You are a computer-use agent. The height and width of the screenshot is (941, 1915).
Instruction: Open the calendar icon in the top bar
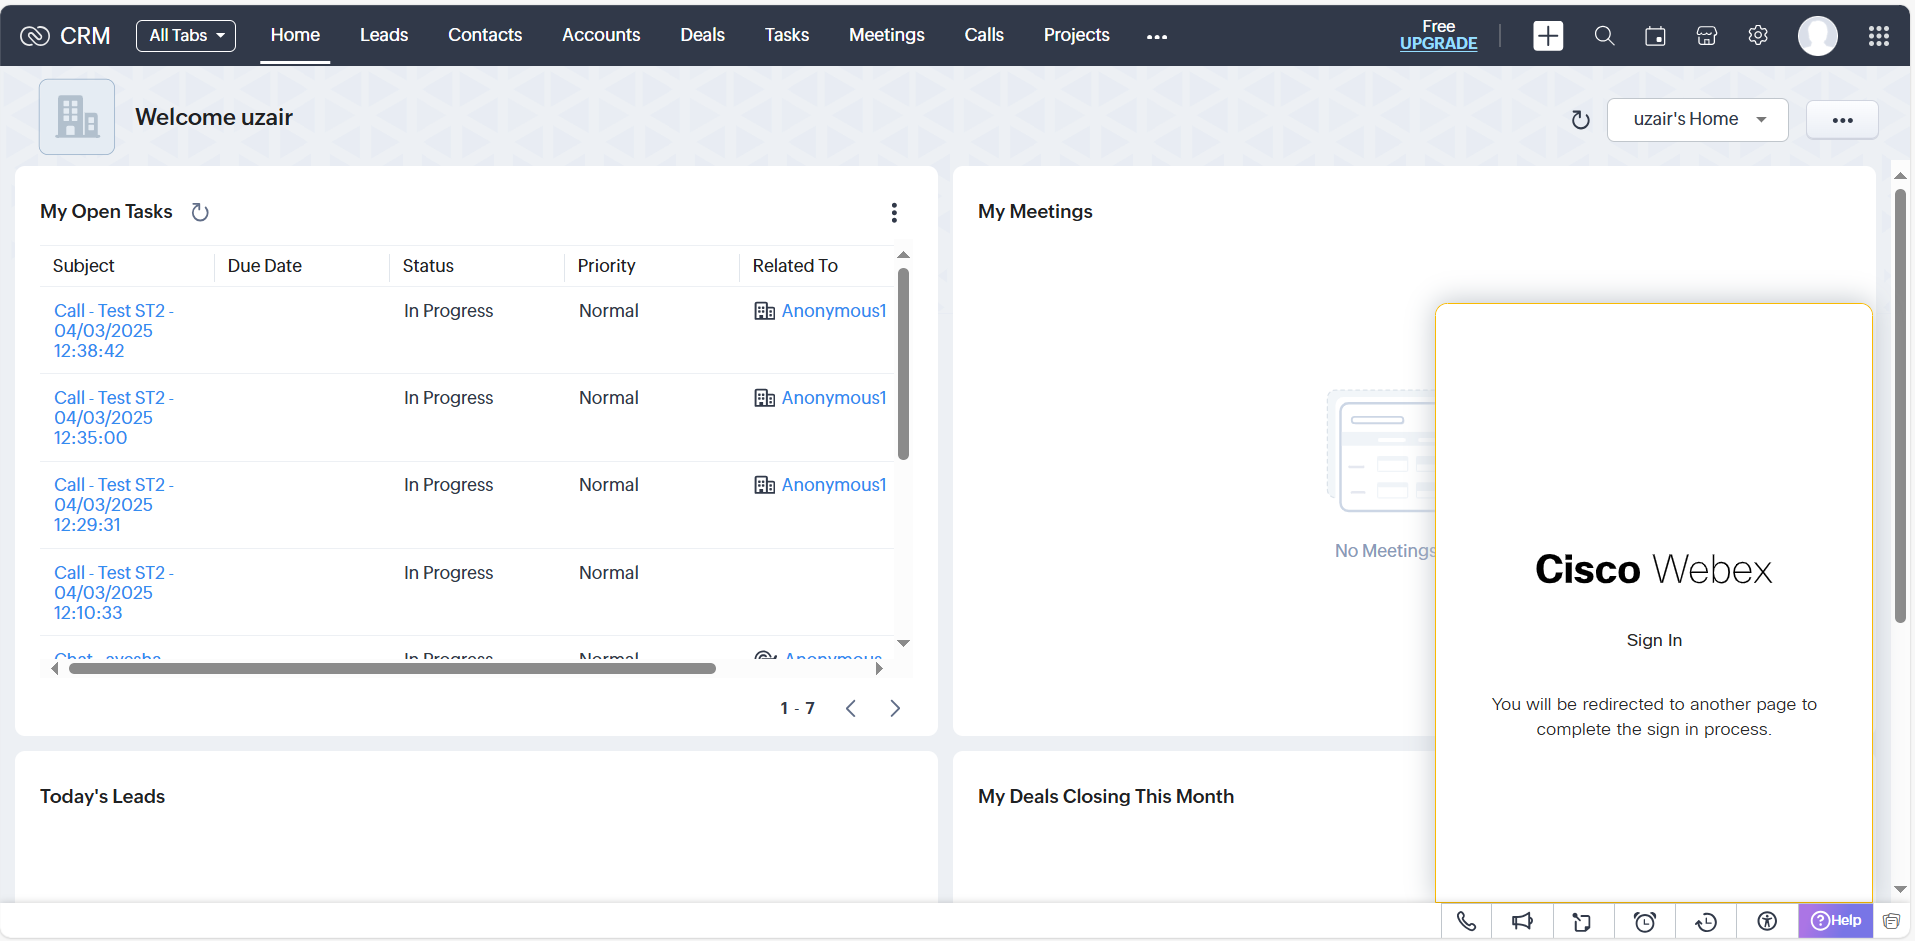[1655, 36]
